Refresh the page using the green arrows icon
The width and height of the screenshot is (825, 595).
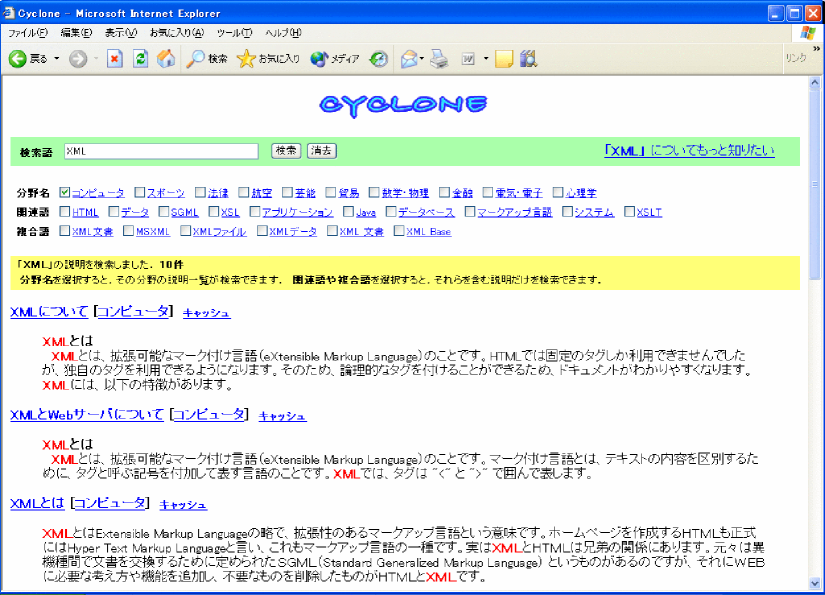click(x=140, y=59)
